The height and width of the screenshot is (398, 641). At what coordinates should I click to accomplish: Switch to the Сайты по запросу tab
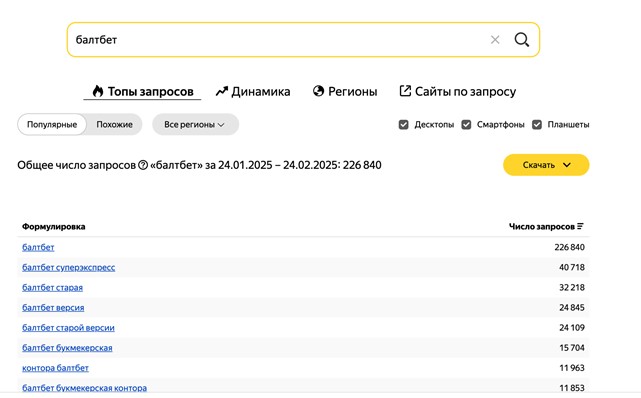click(457, 91)
